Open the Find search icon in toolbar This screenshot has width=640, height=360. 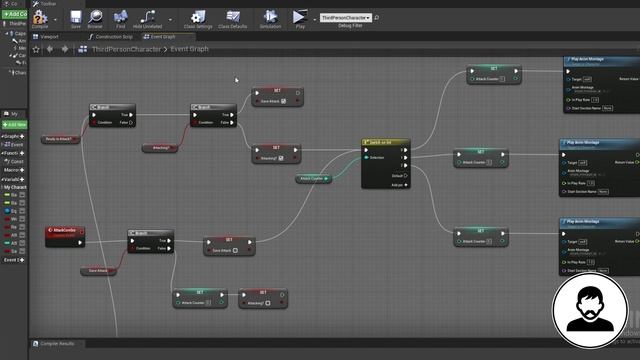click(x=120, y=18)
